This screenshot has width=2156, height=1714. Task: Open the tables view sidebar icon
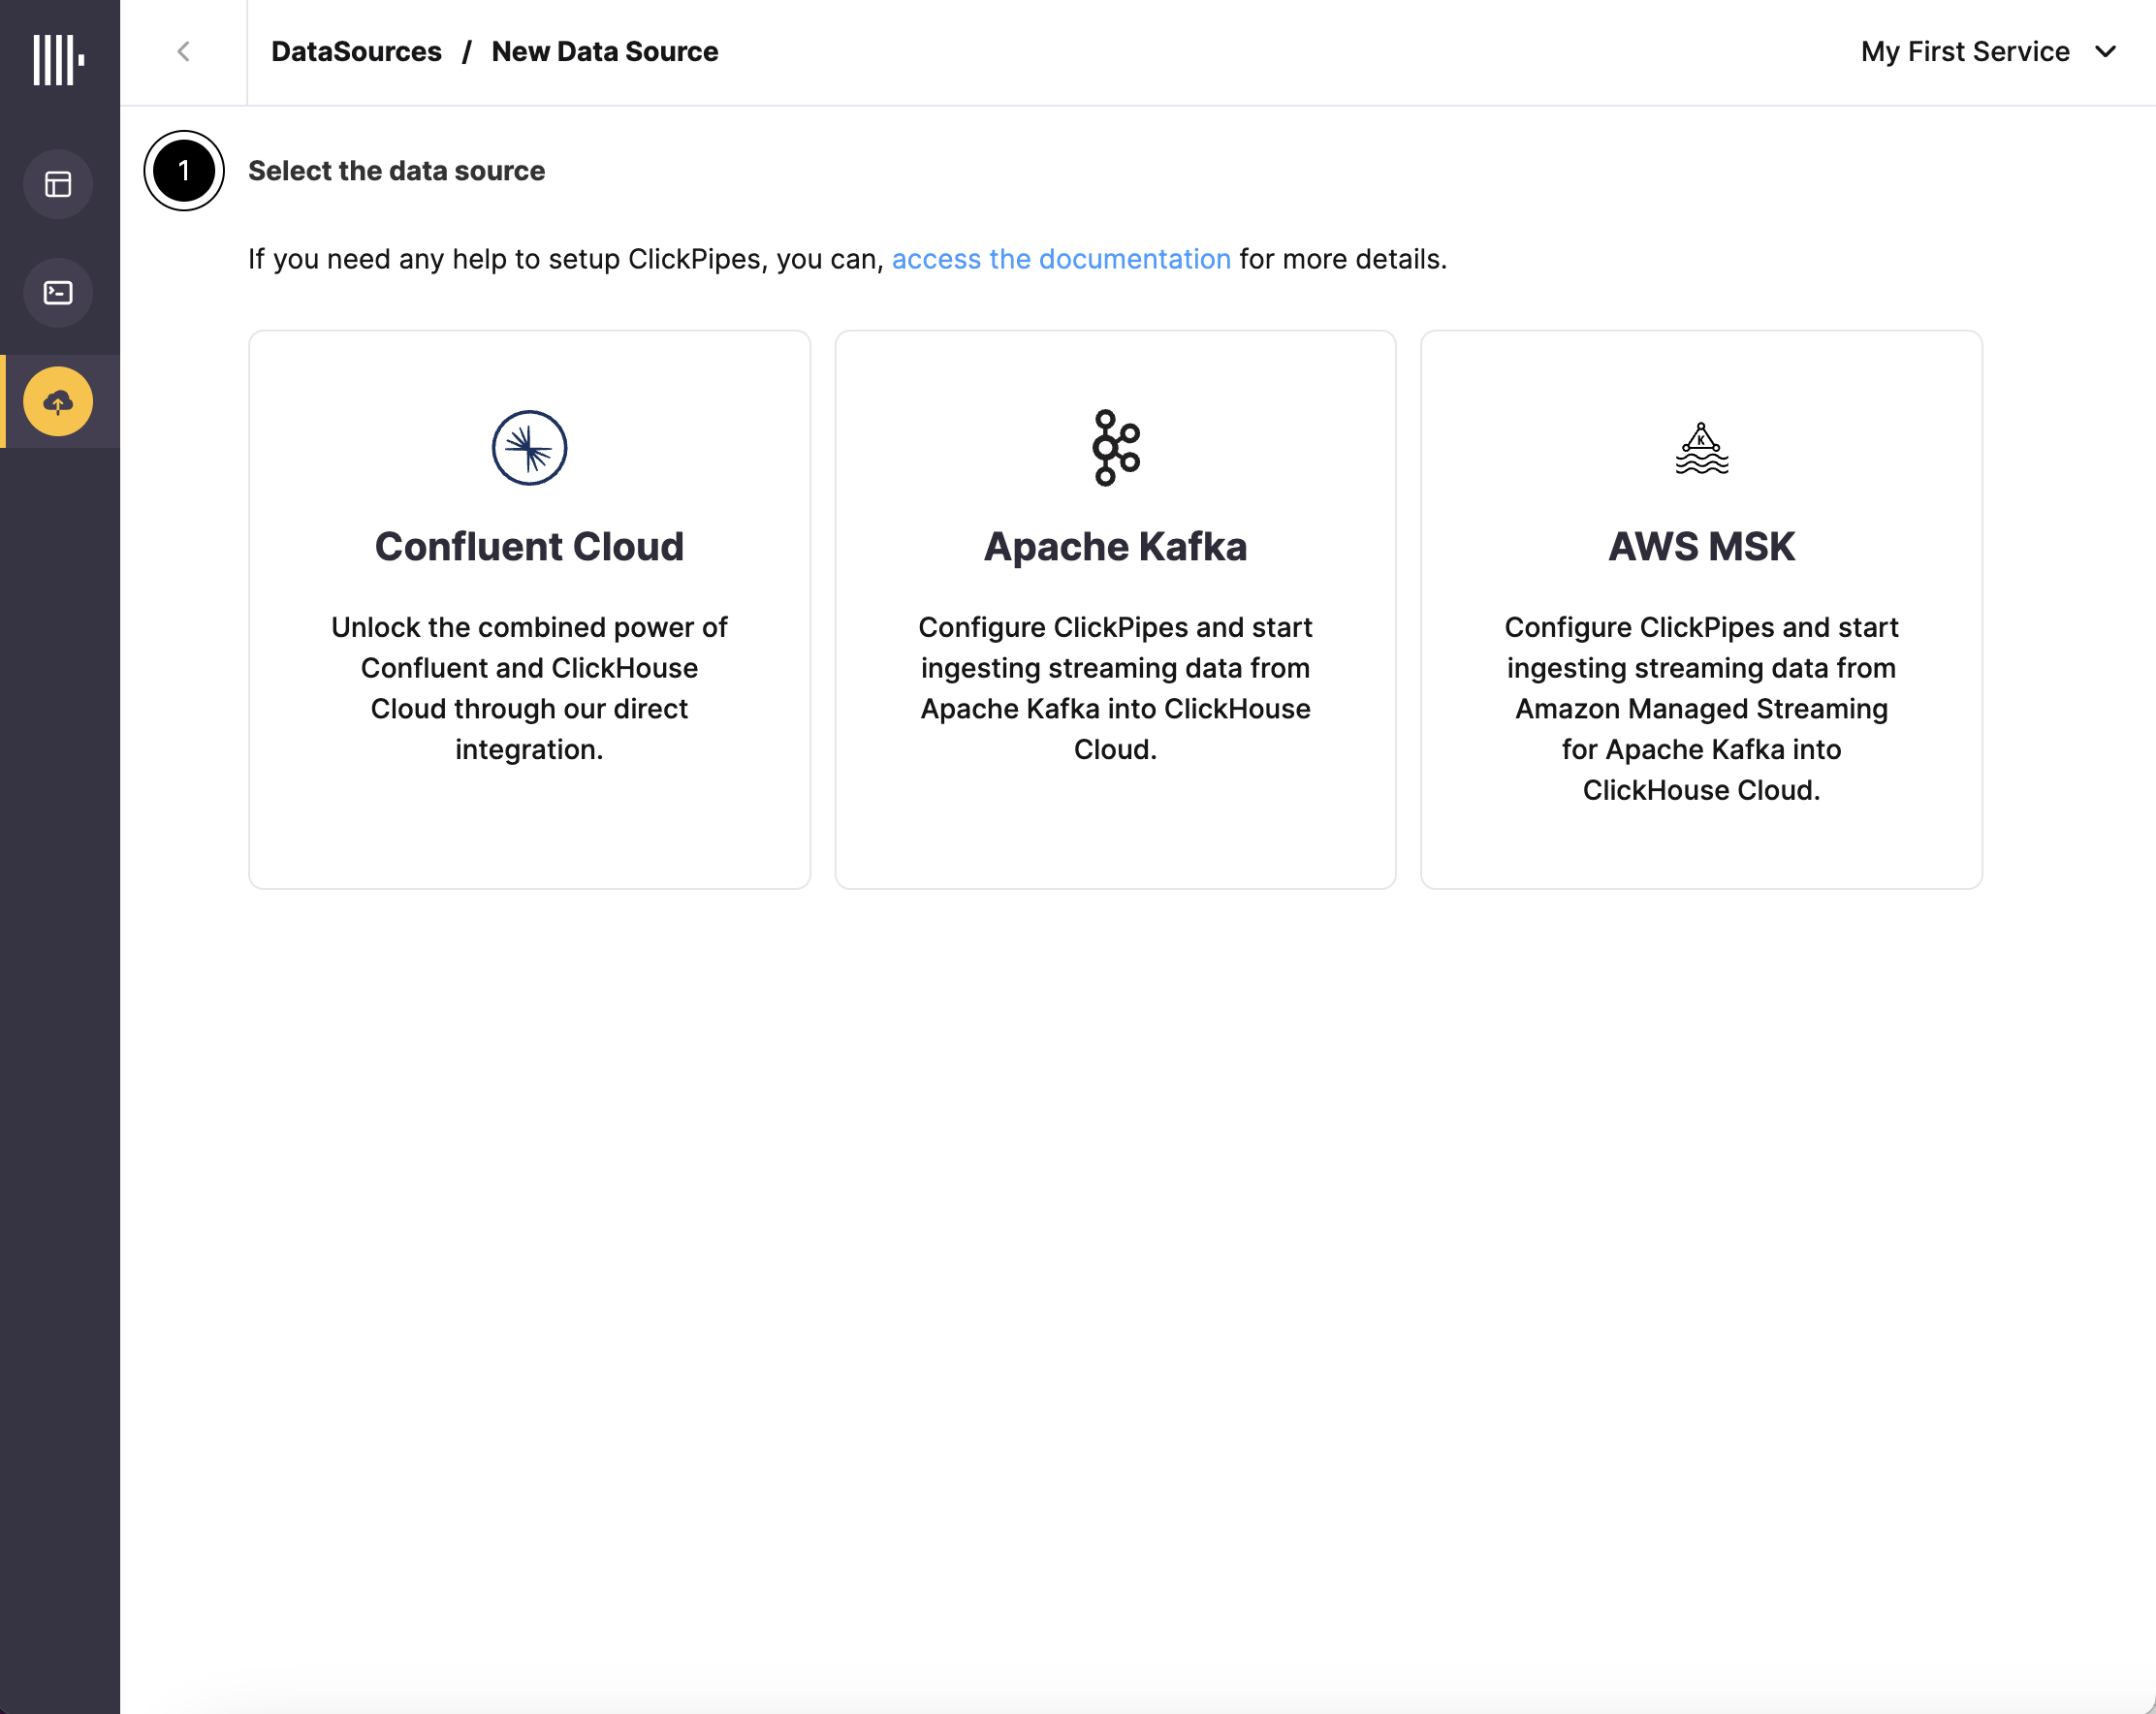[x=58, y=185]
